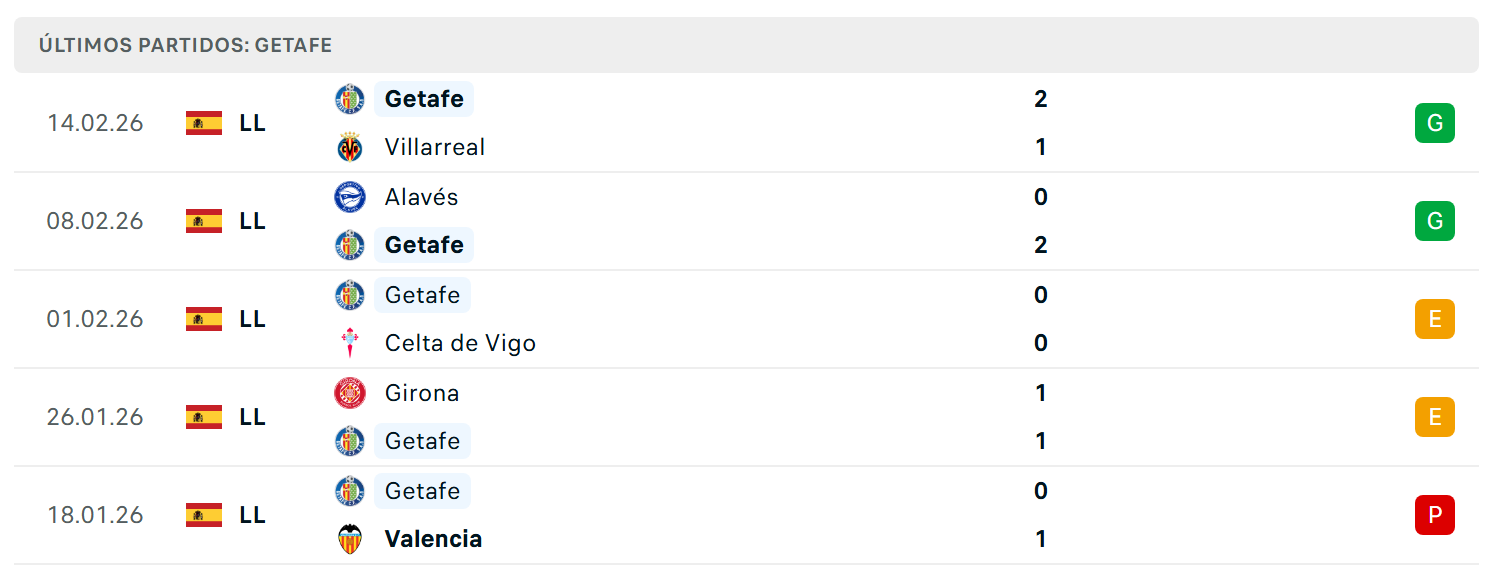Open the Villarreal team link

435,147
